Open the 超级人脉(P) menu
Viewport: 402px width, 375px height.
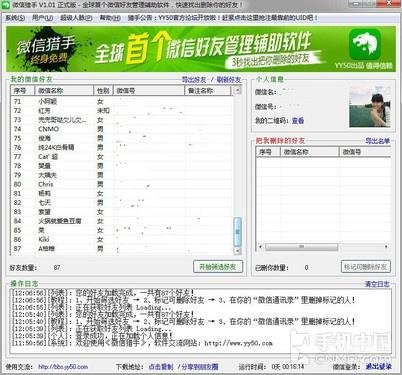pyautogui.click(x=76, y=18)
